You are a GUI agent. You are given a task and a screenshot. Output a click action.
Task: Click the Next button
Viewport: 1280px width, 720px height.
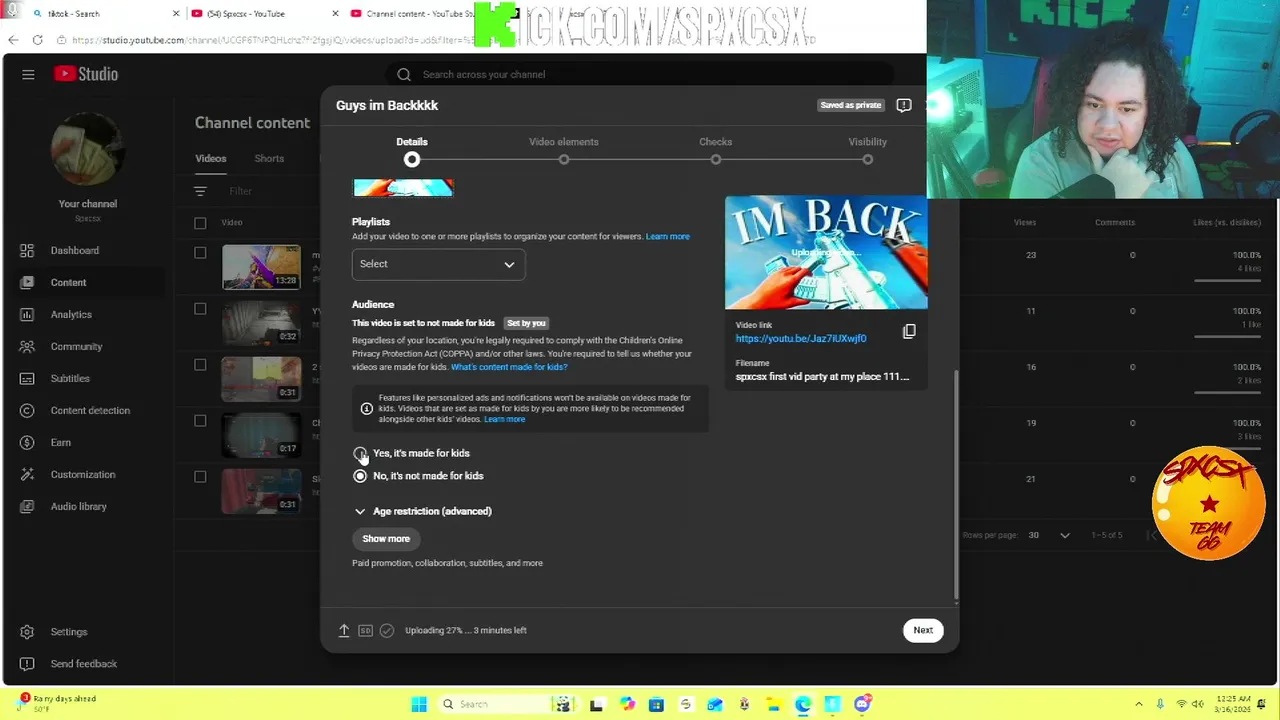click(923, 630)
